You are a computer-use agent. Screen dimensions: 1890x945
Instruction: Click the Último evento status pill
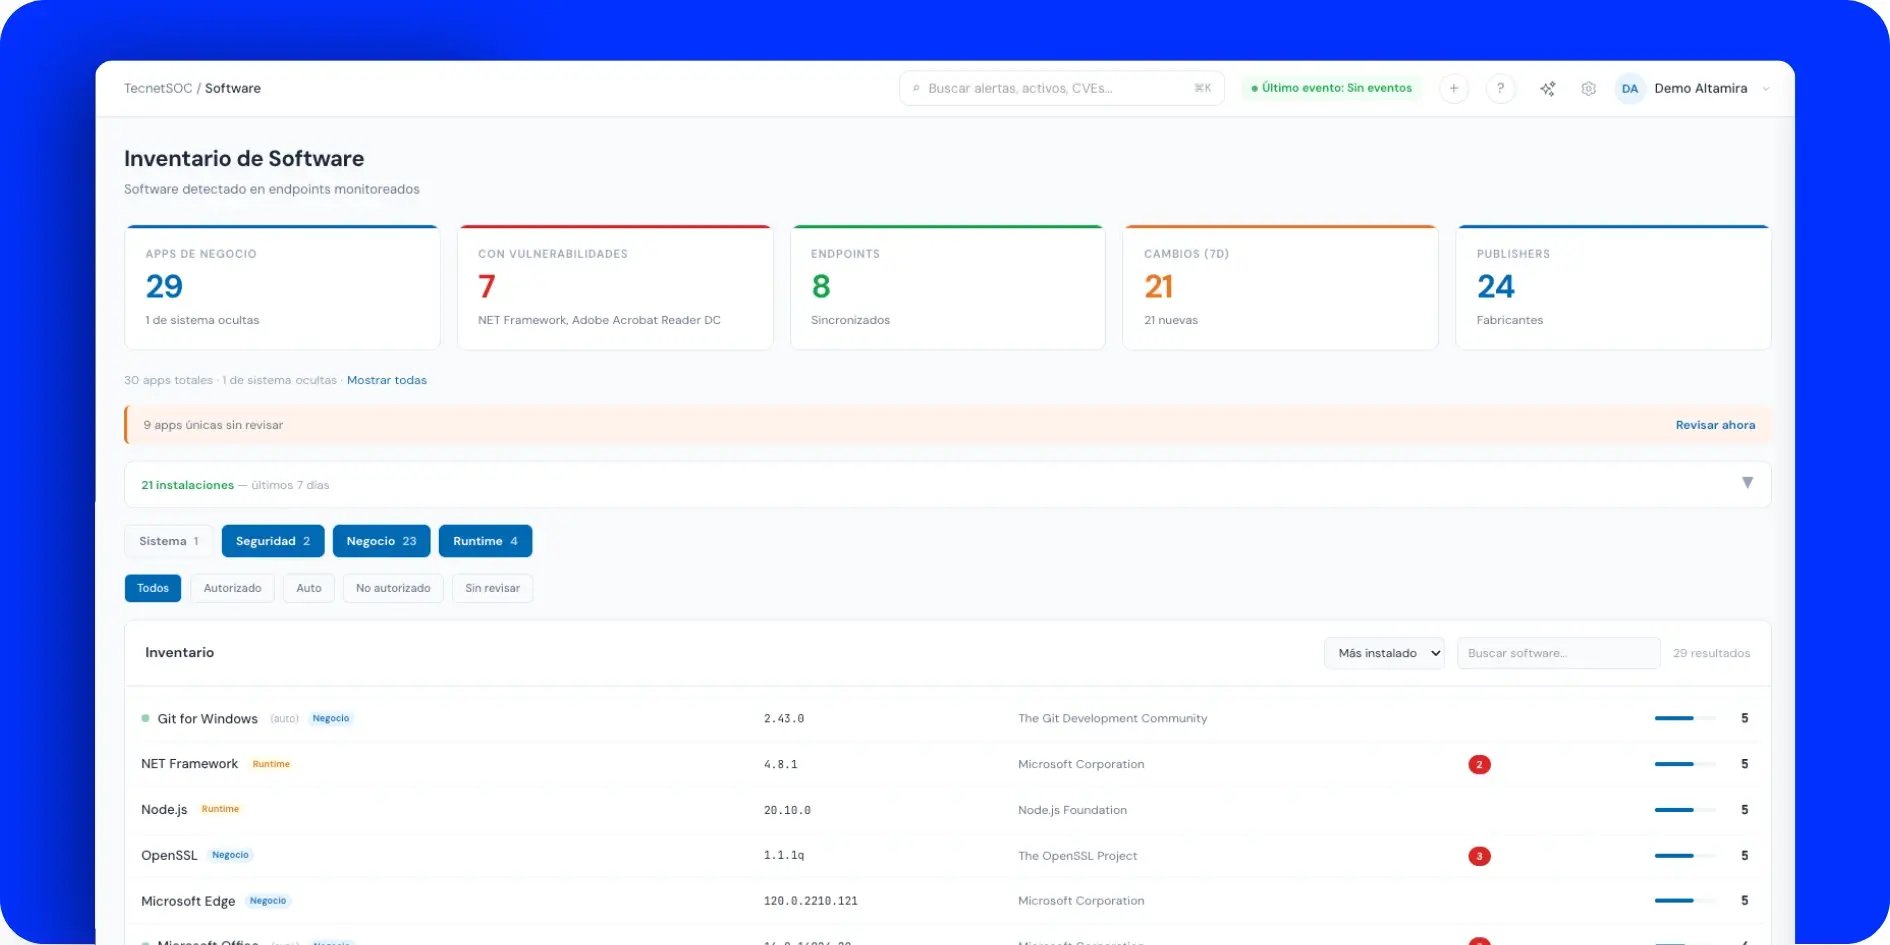point(1331,88)
